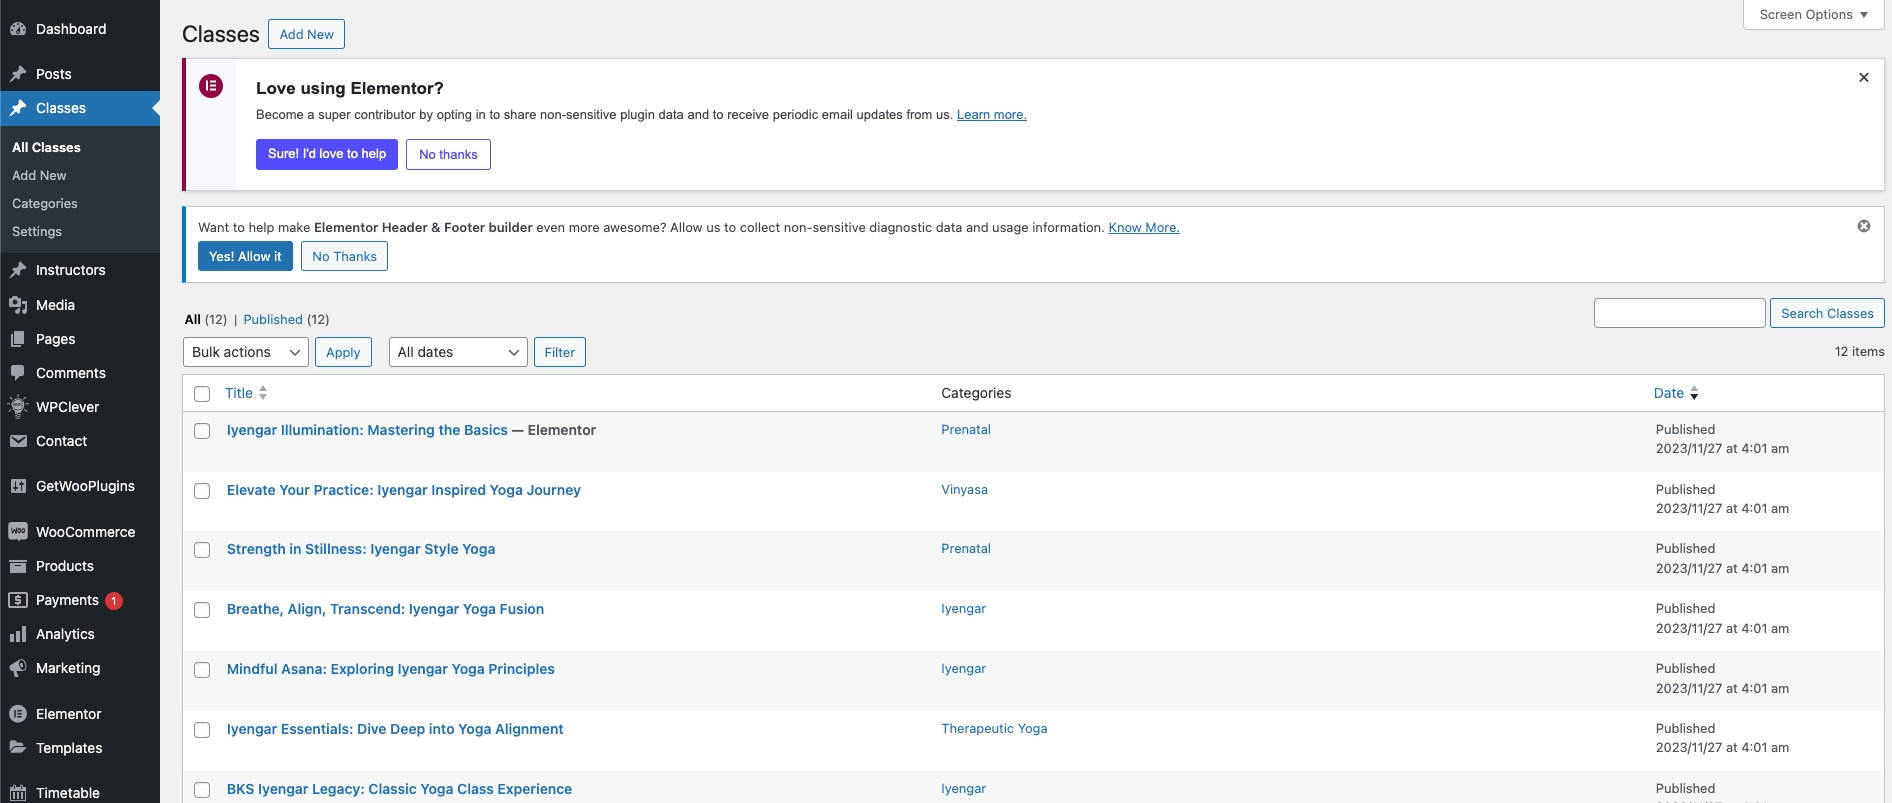Open WooCommerce via its sidebar icon
Image resolution: width=1892 pixels, height=803 pixels.
coord(18,532)
